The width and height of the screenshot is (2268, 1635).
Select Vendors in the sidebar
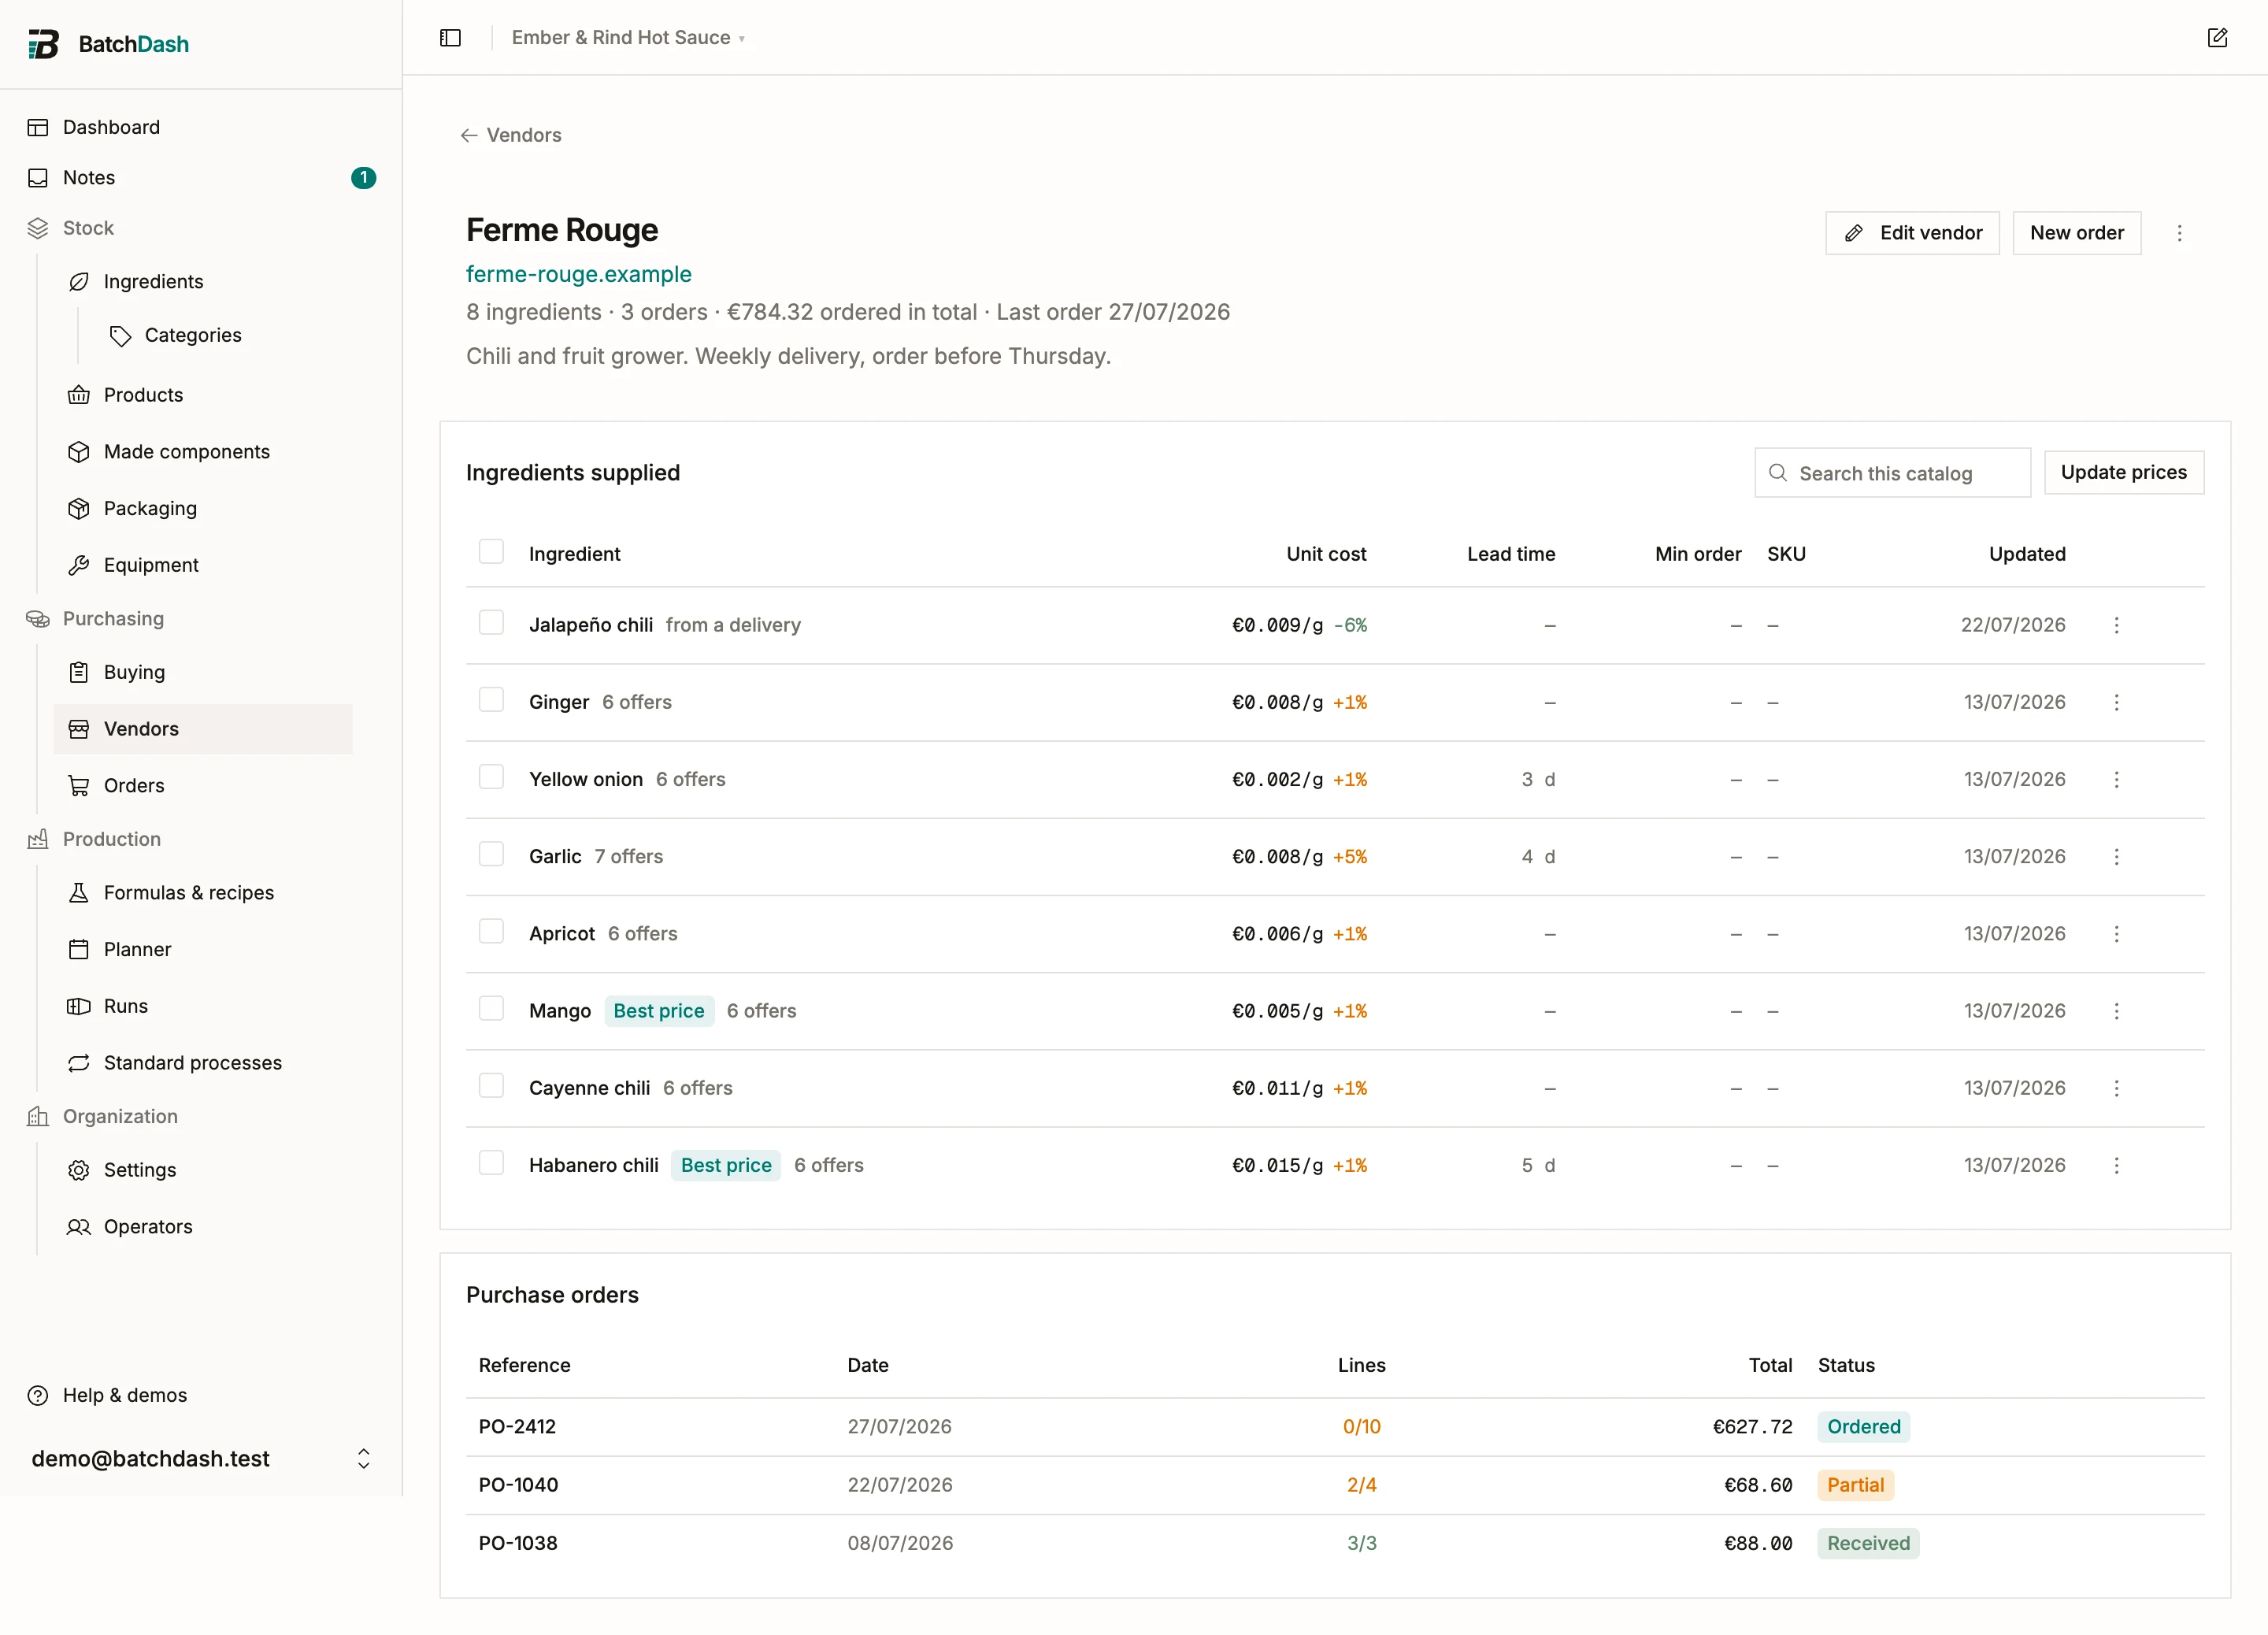(203, 729)
